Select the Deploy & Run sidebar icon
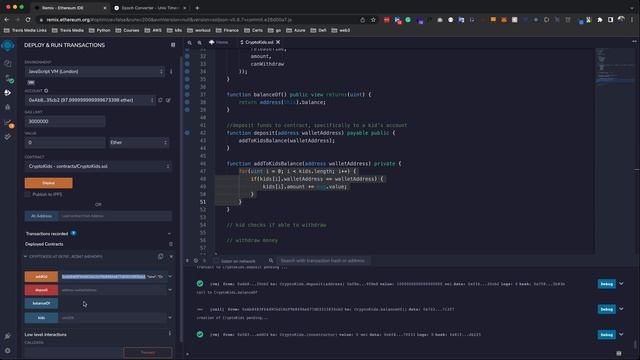The height and width of the screenshot is (360, 640). pyautogui.click(x=7, y=93)
